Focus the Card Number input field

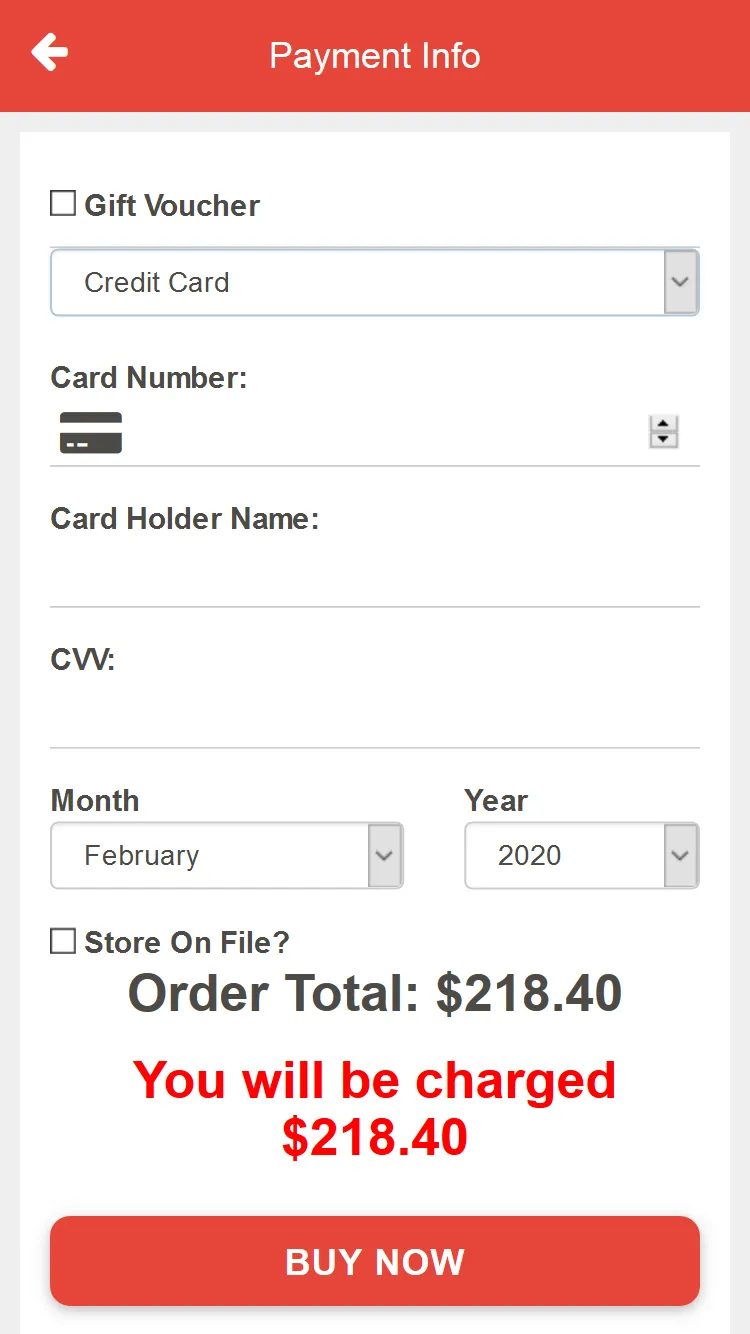tap(385, 432)
